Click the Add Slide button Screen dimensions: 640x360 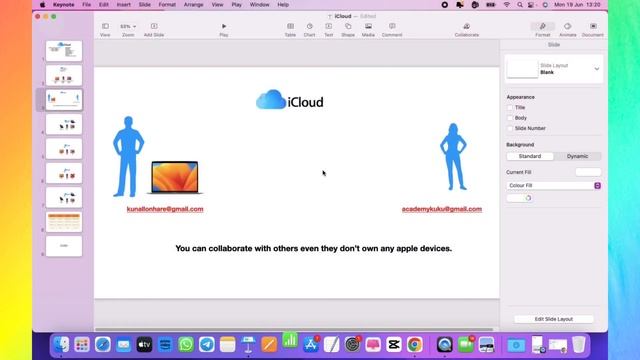pos(154,29)
